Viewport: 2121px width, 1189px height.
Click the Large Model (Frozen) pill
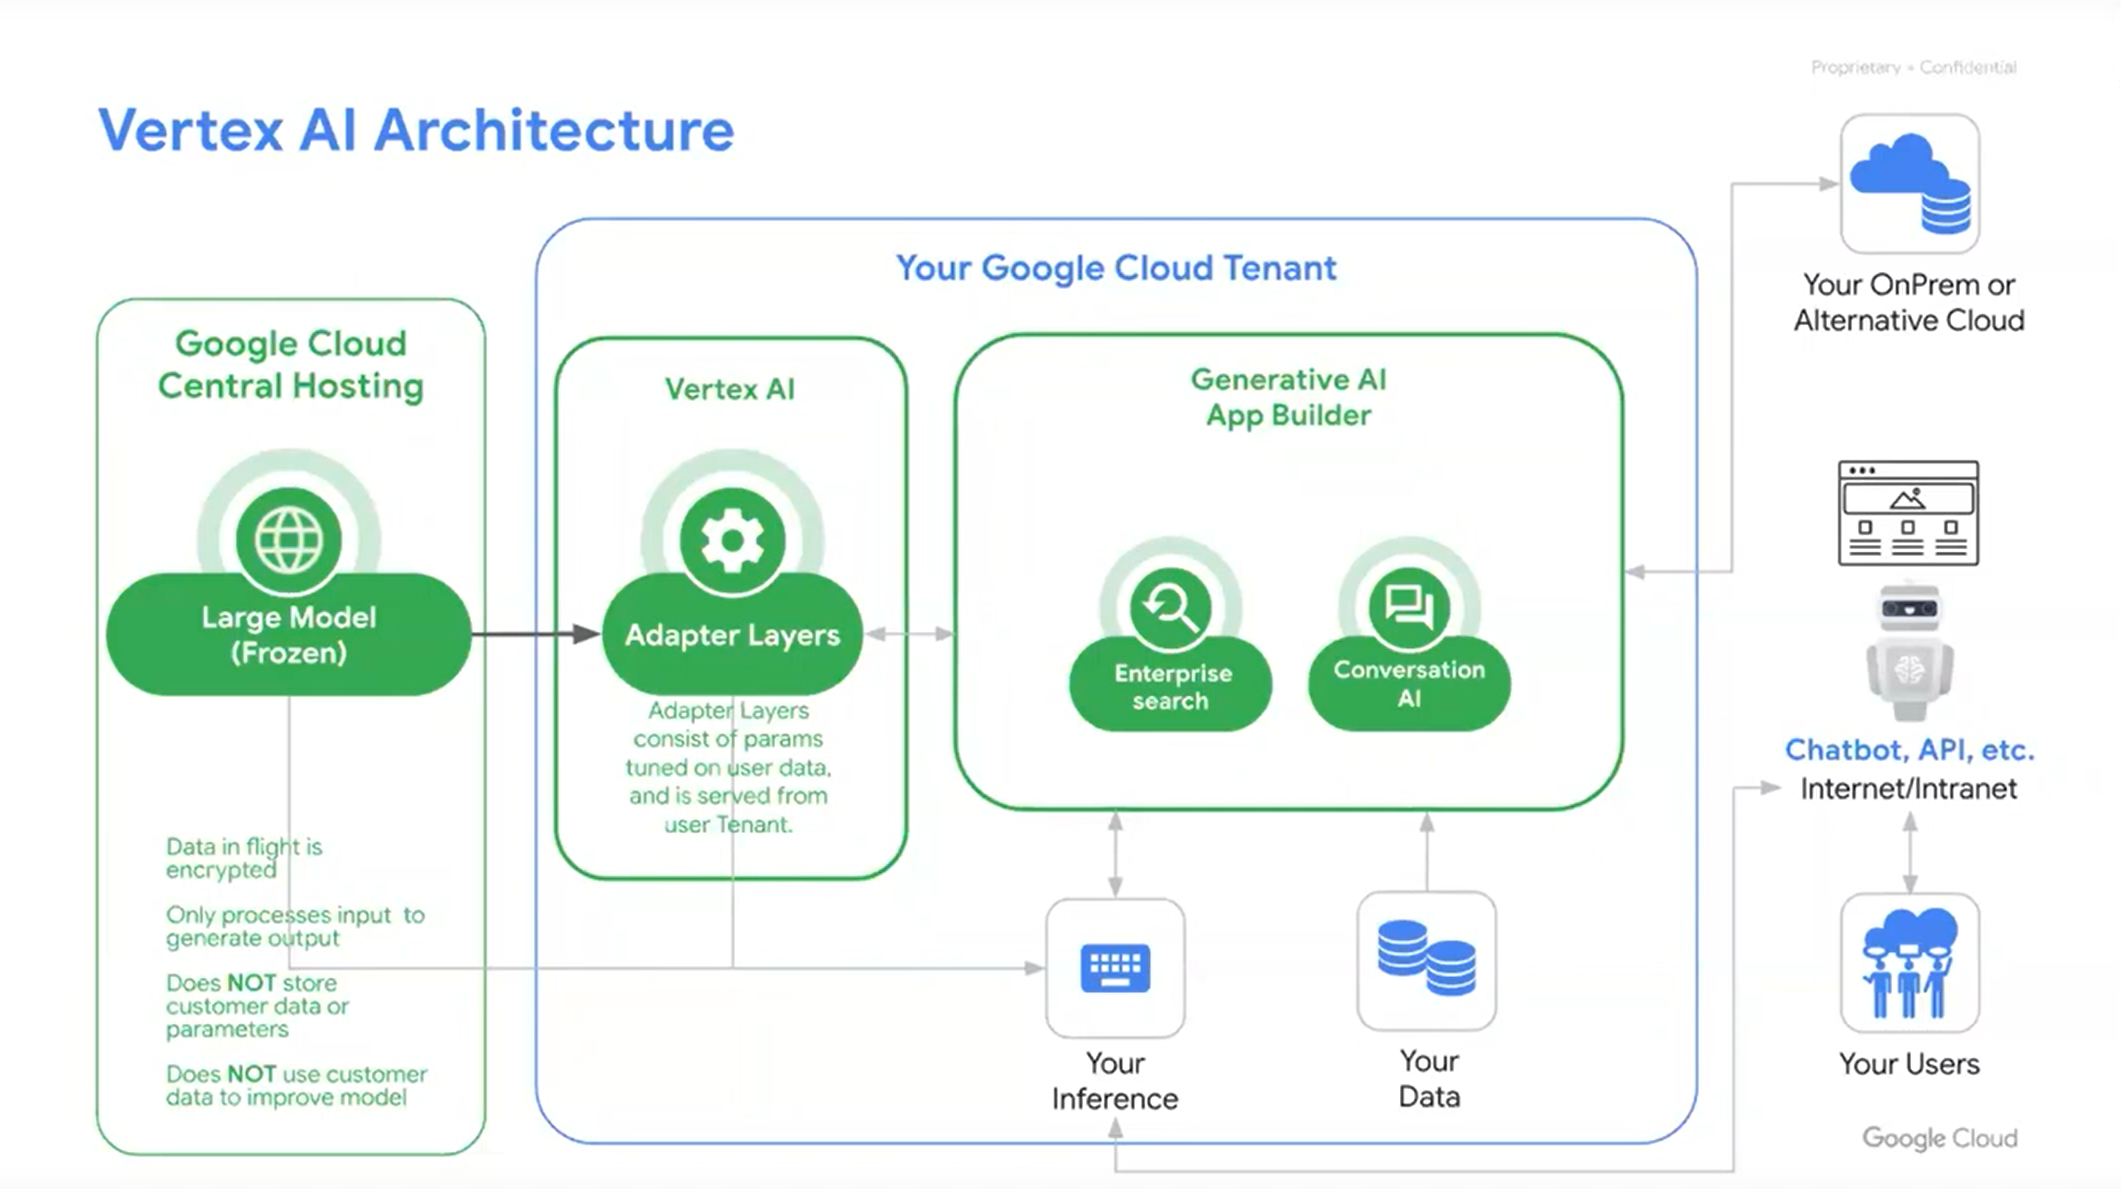pos(289,634)
